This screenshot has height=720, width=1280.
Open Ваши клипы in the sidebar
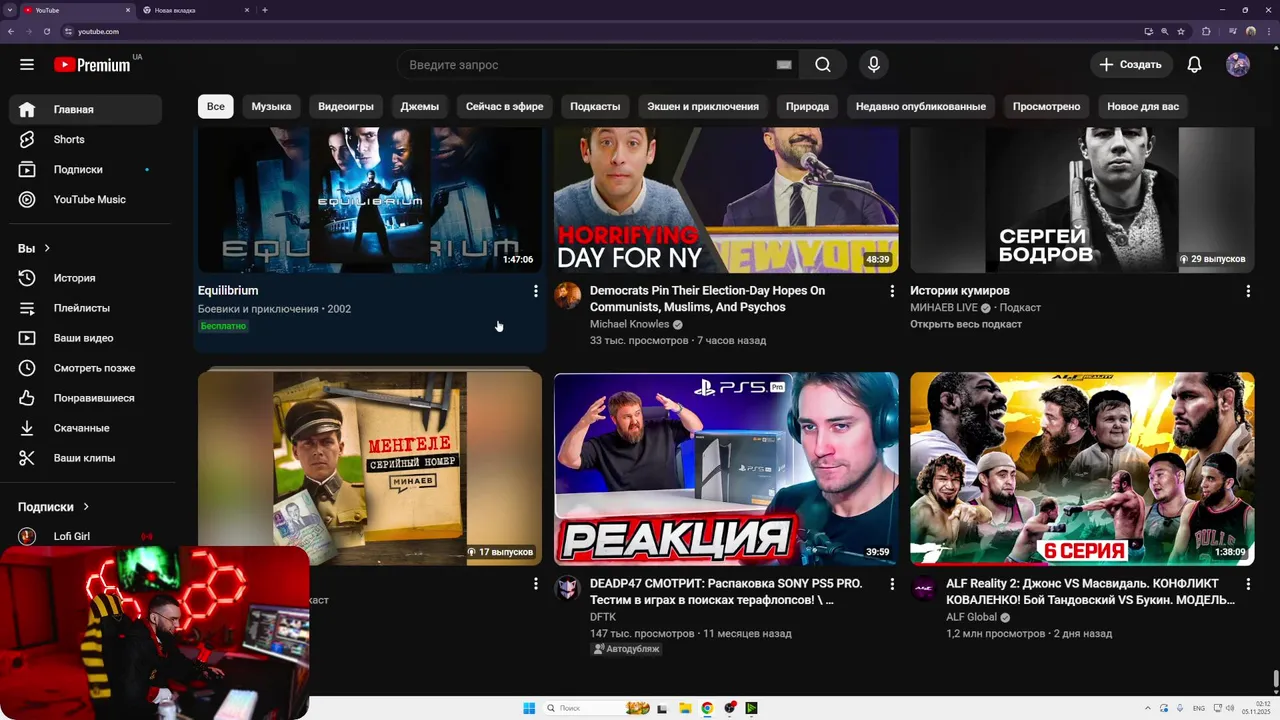pyautogui.click(x=85, y=458)
